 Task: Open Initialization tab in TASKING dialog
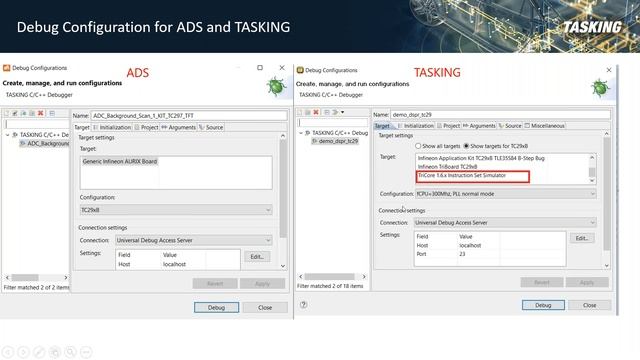coord(416,126)
